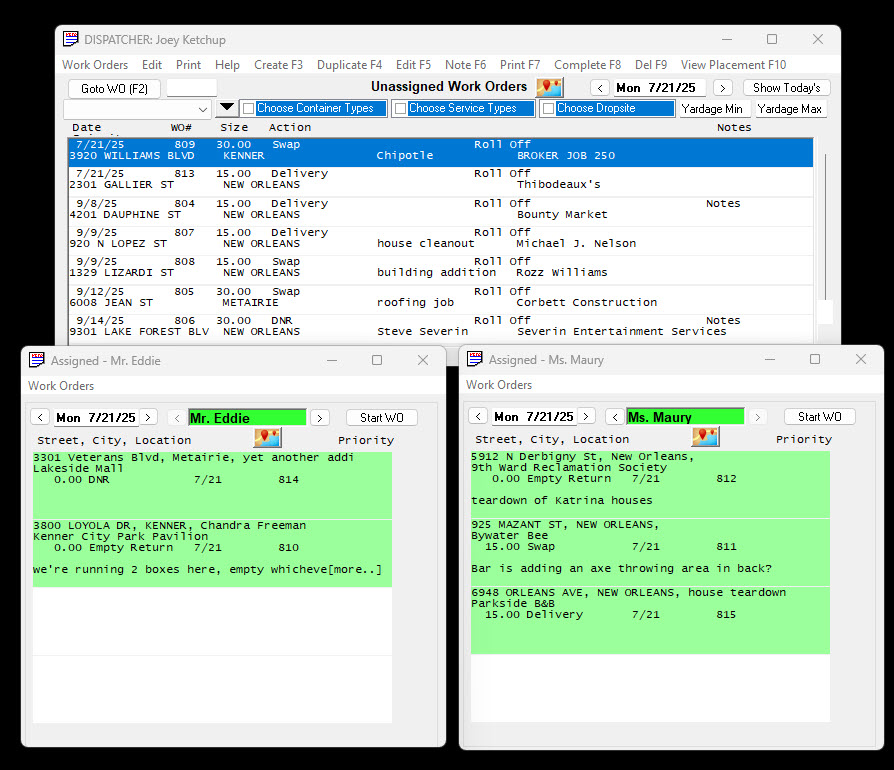Switch to previous driver before Ms. Maury
The image size is (894, 770).
[x=615, y=417]
